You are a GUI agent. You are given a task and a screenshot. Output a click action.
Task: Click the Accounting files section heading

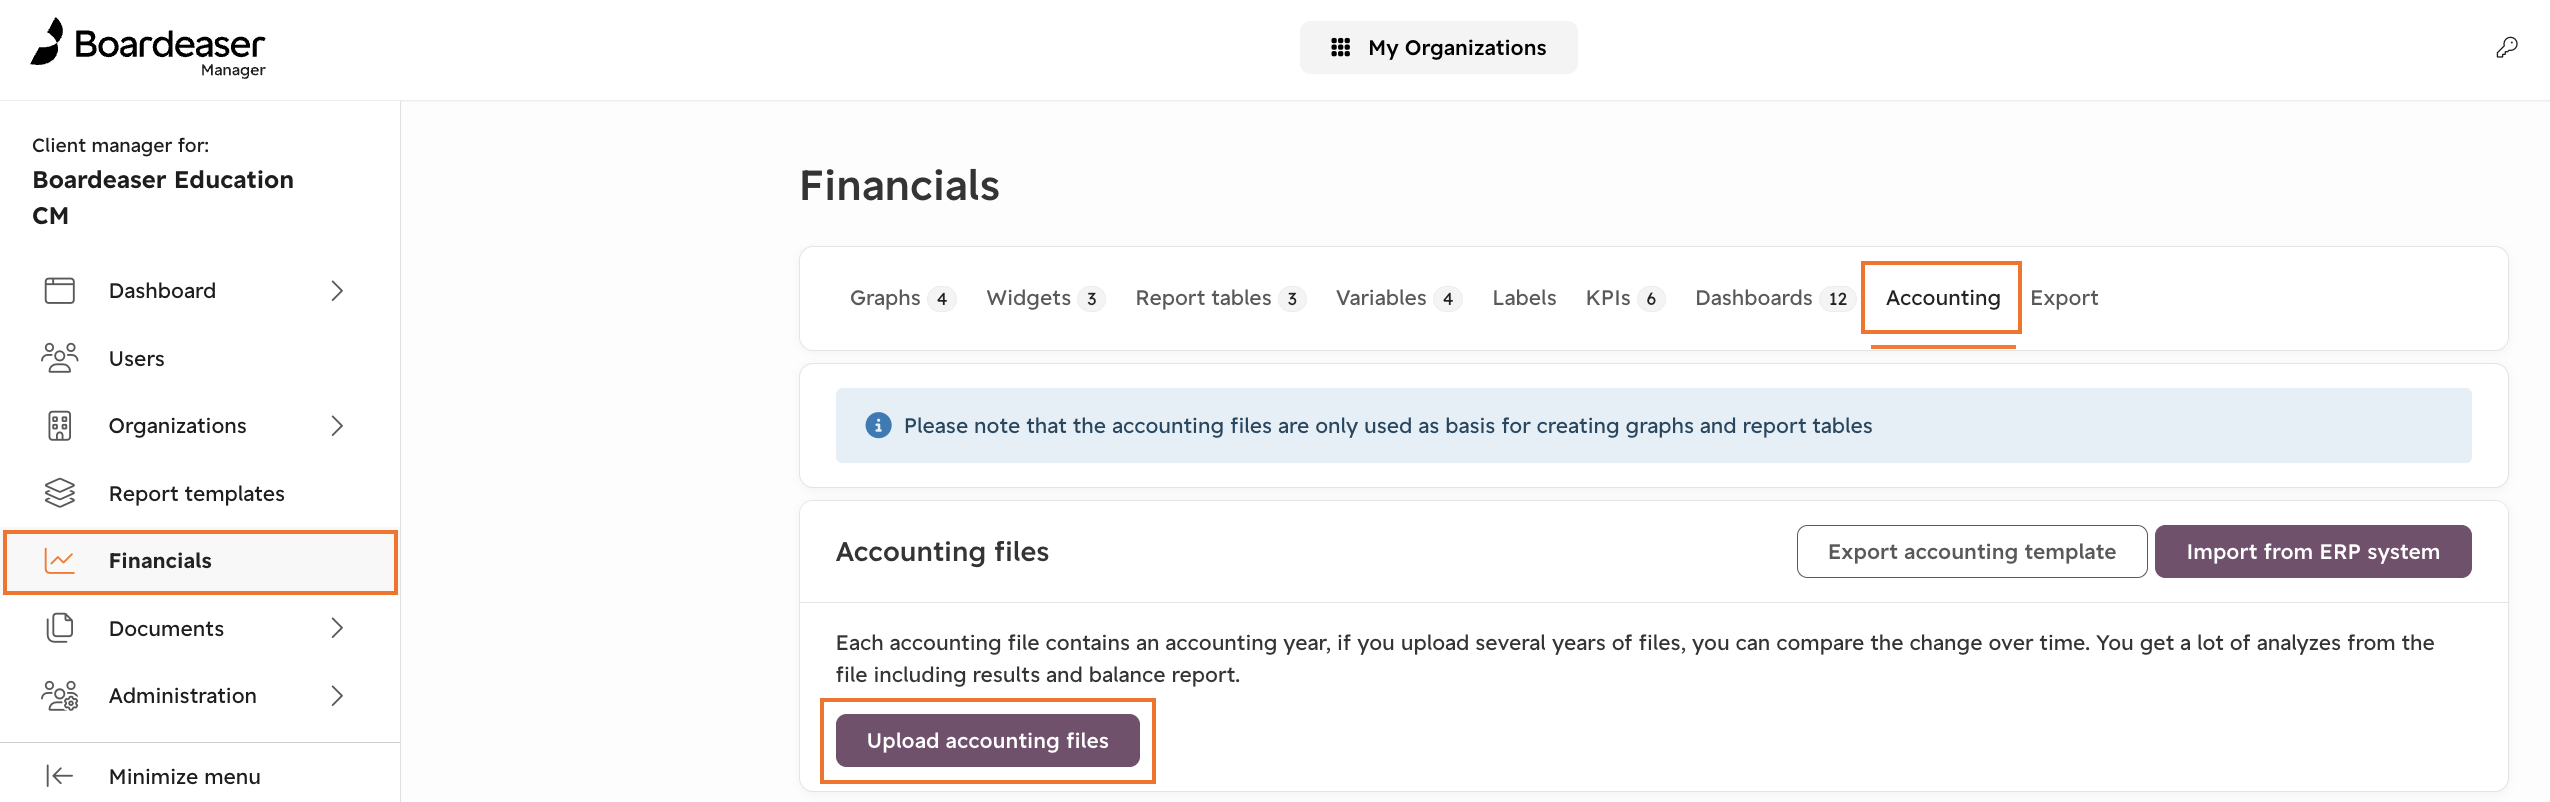[x=942, y=552]
